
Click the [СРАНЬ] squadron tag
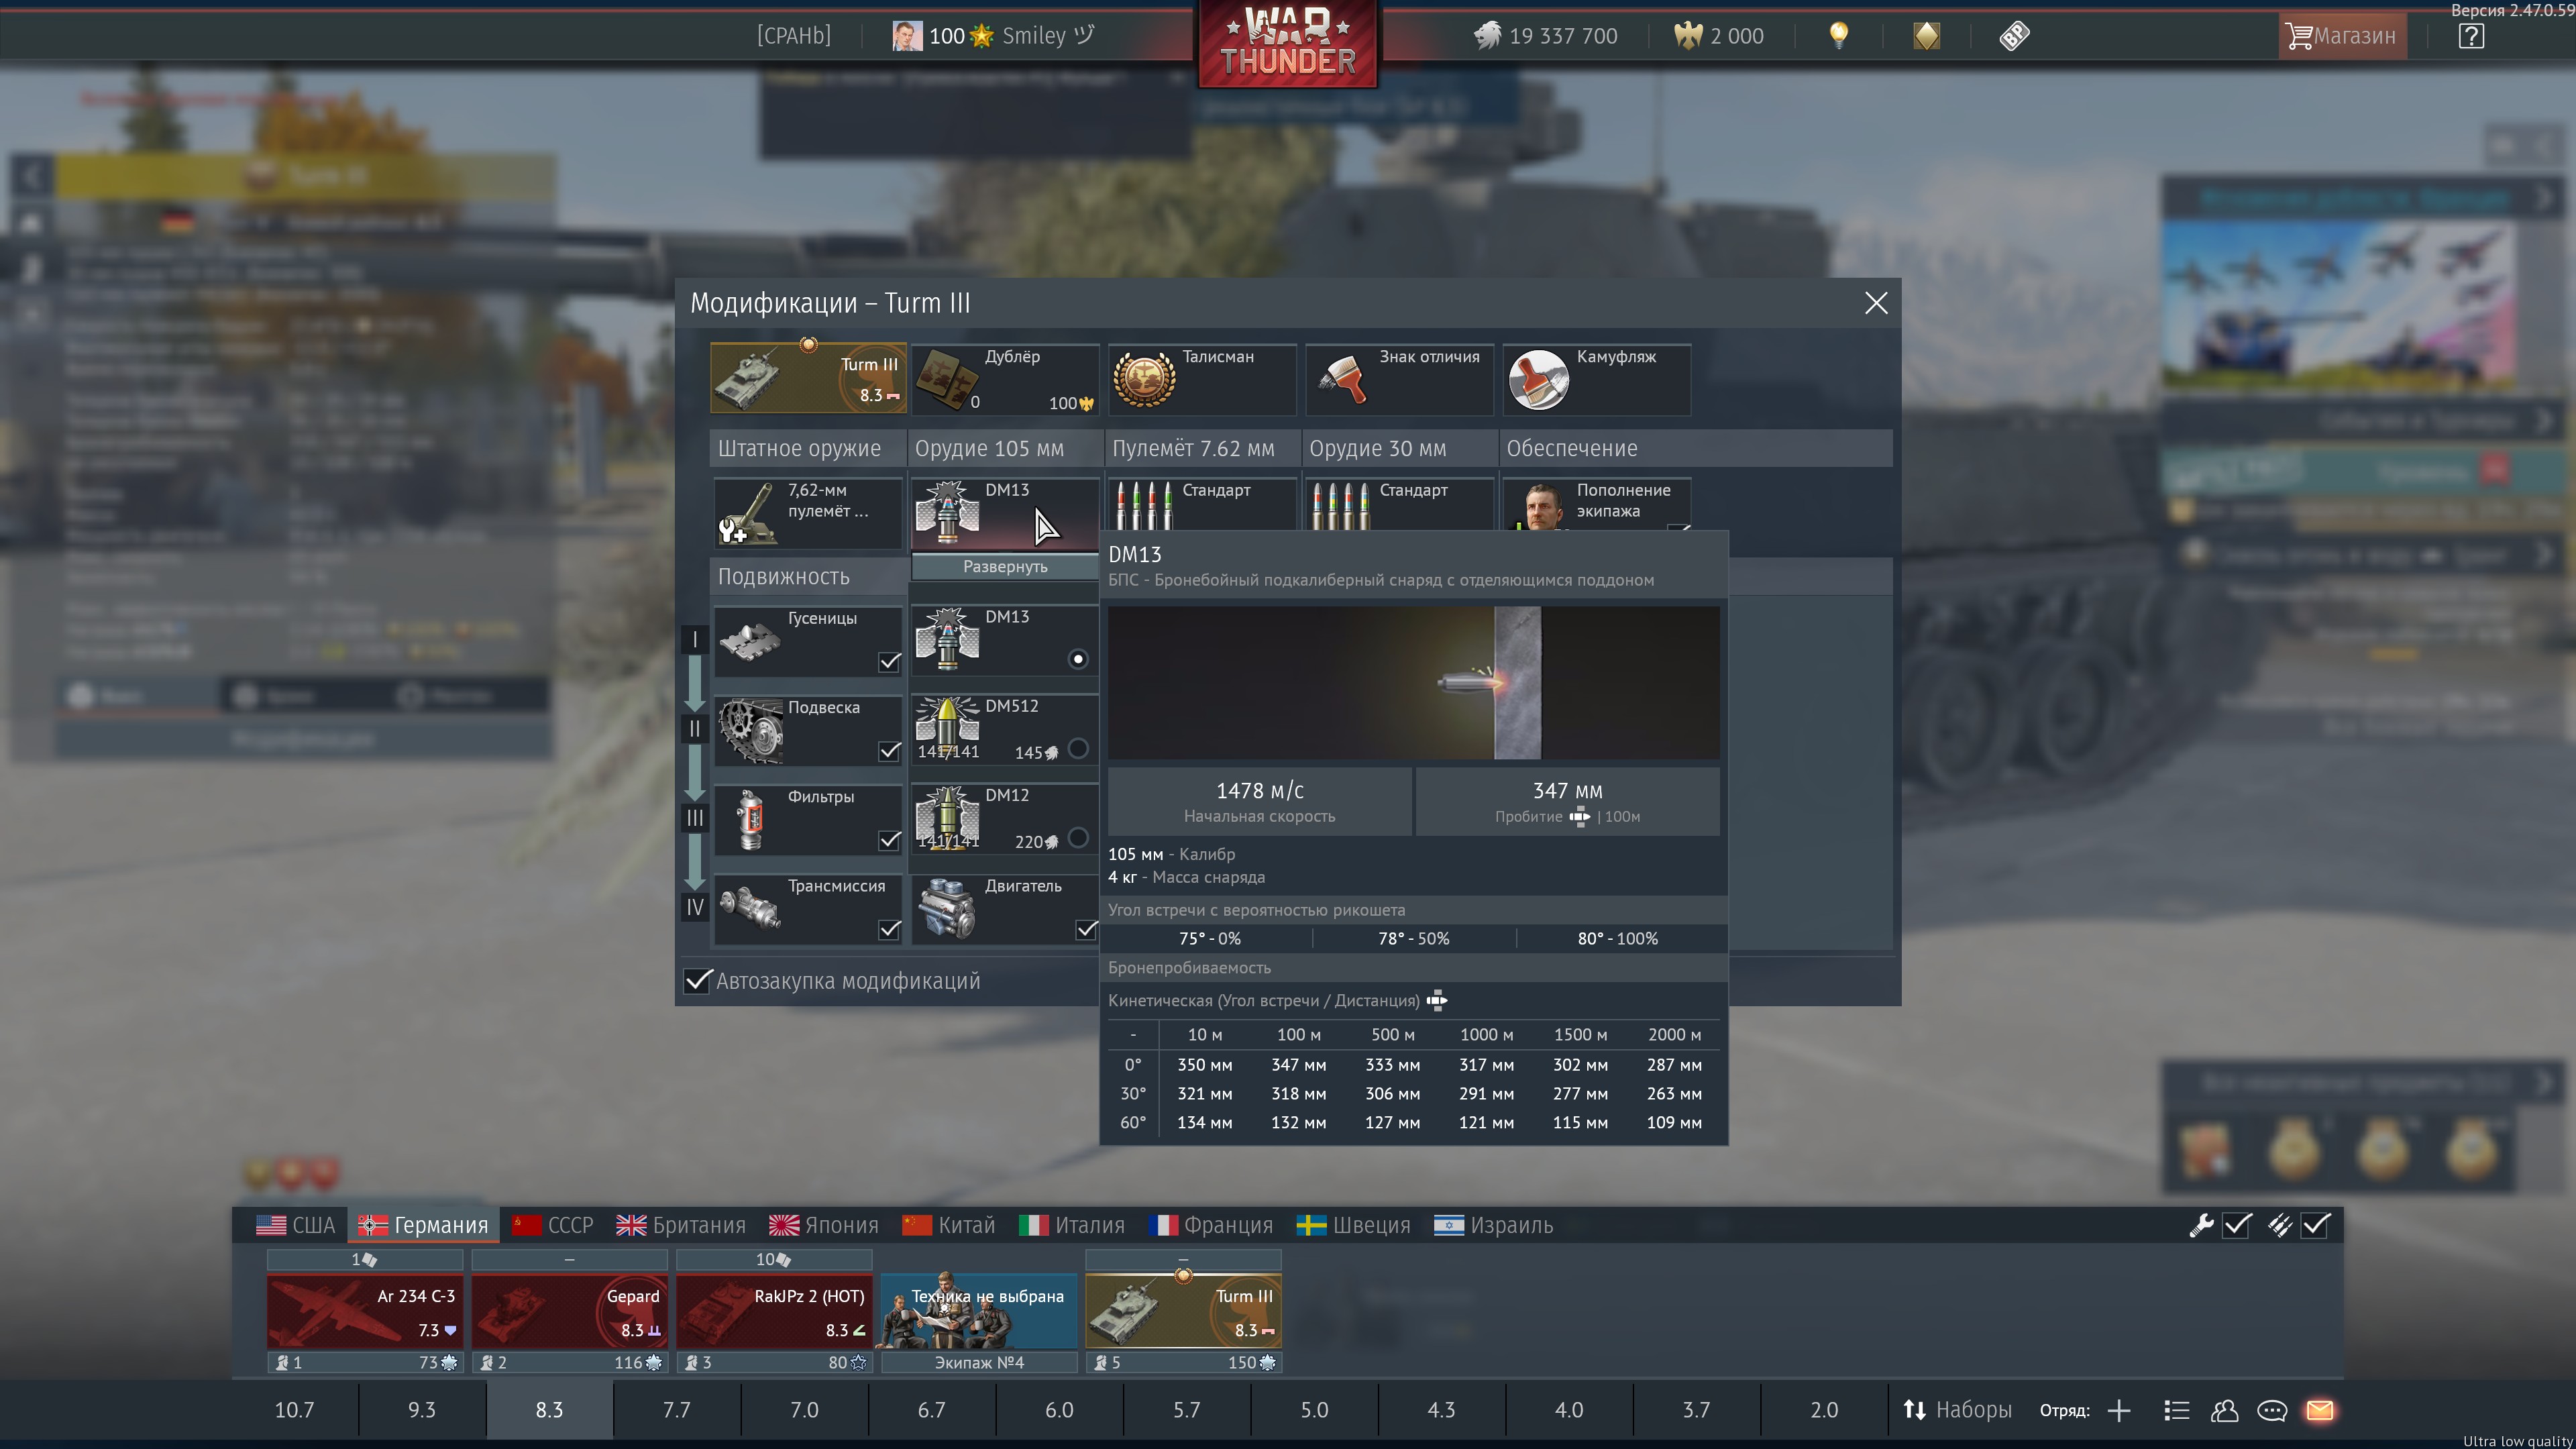pos(793,36)
